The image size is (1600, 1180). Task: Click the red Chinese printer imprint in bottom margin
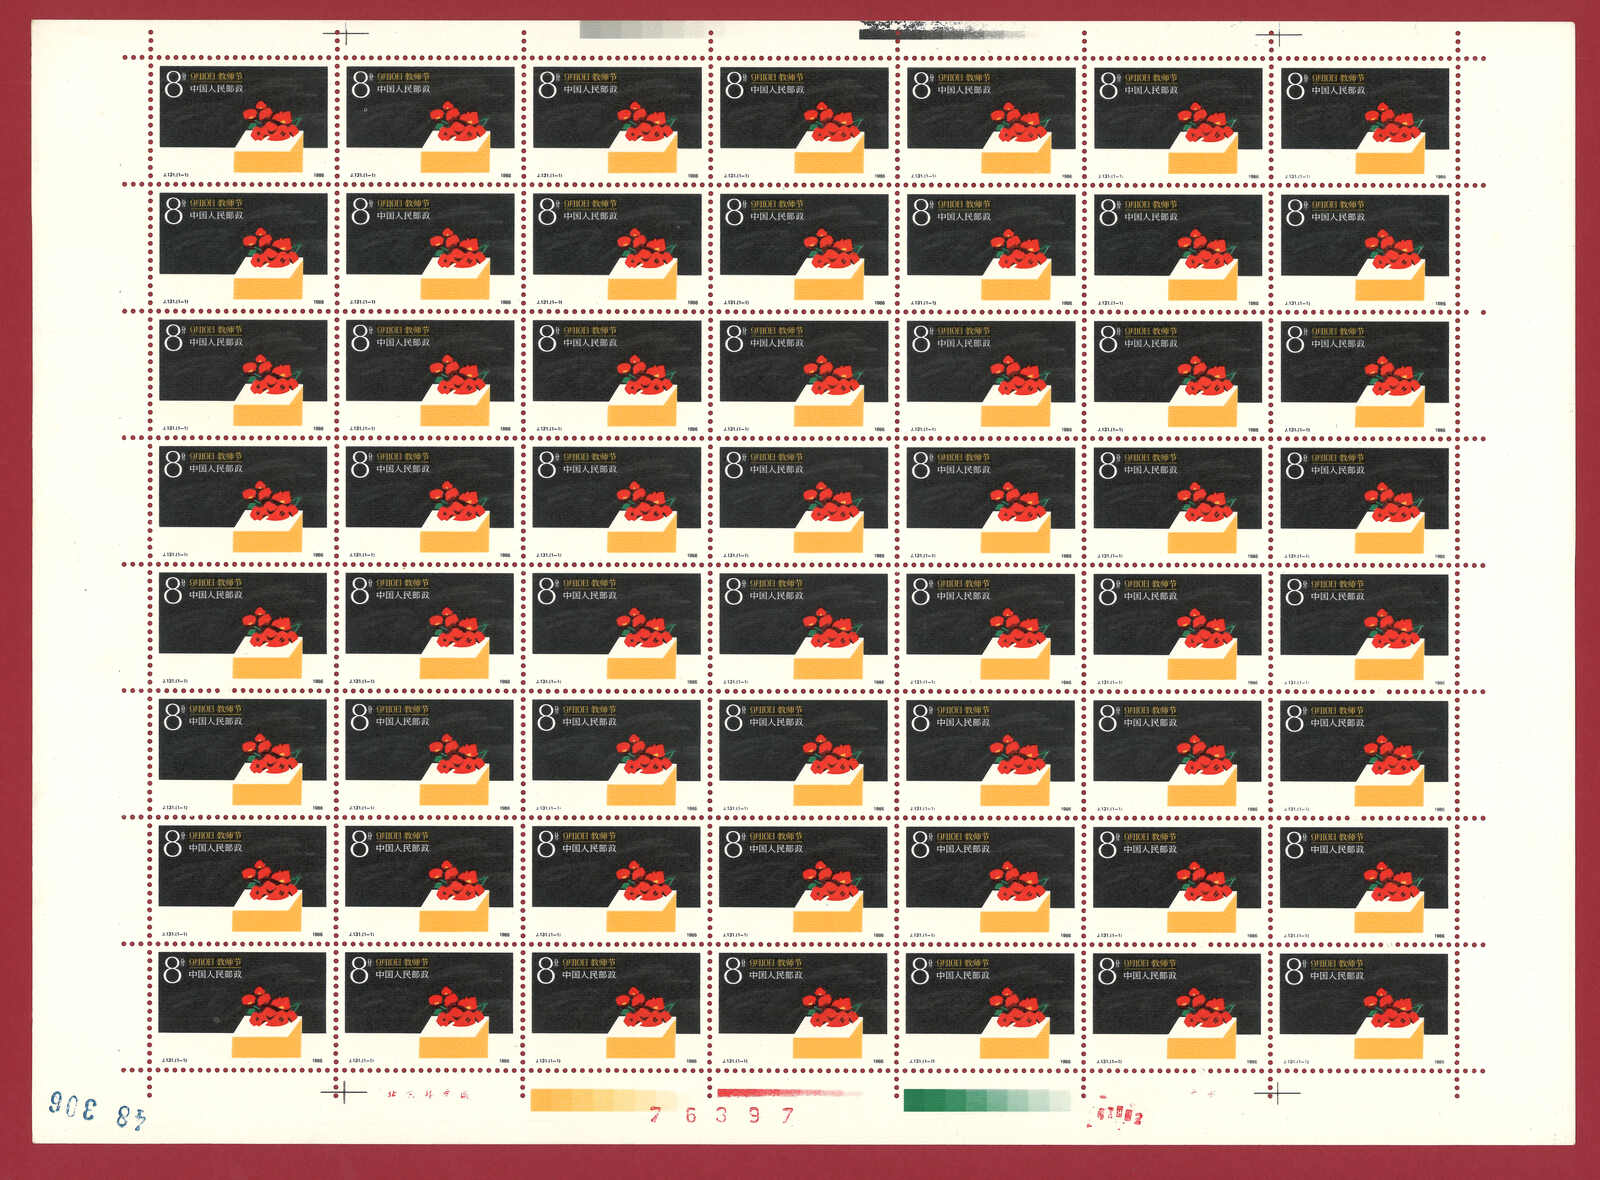coord(426,1095)
